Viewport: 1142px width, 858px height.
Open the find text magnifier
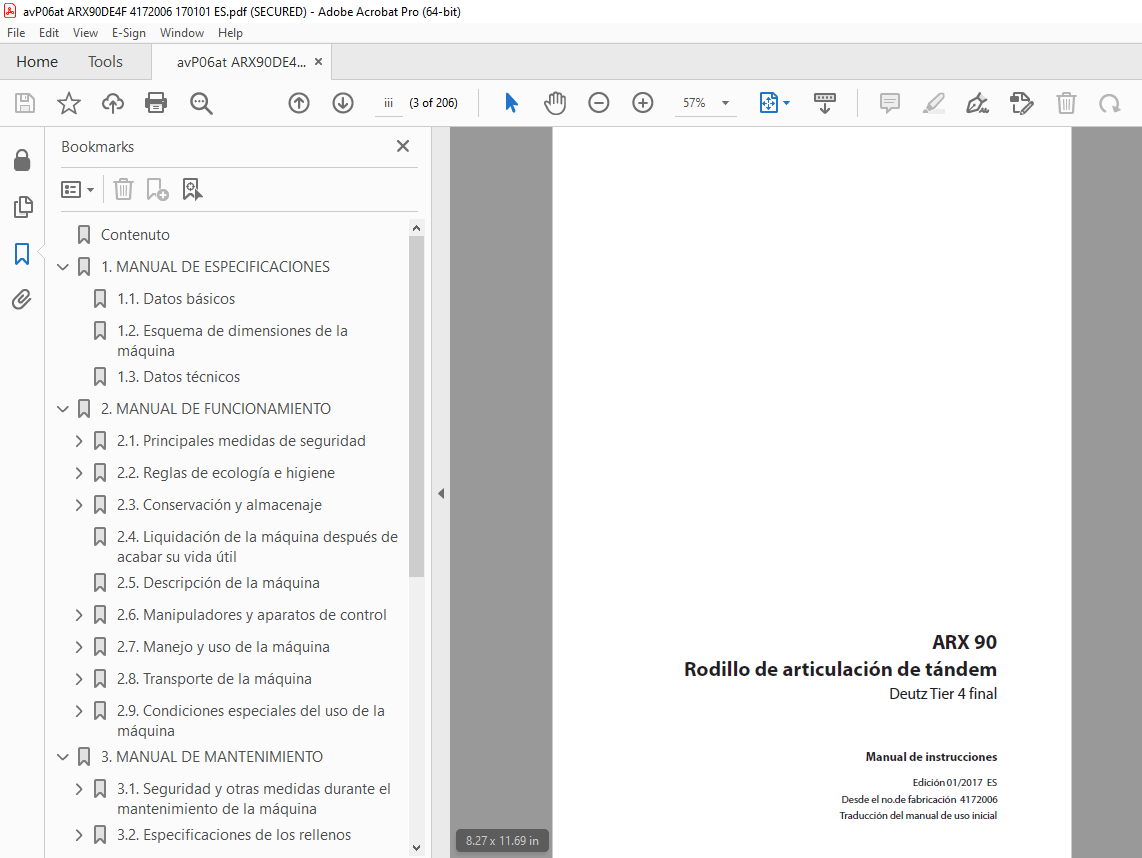[x=201, y=103]
